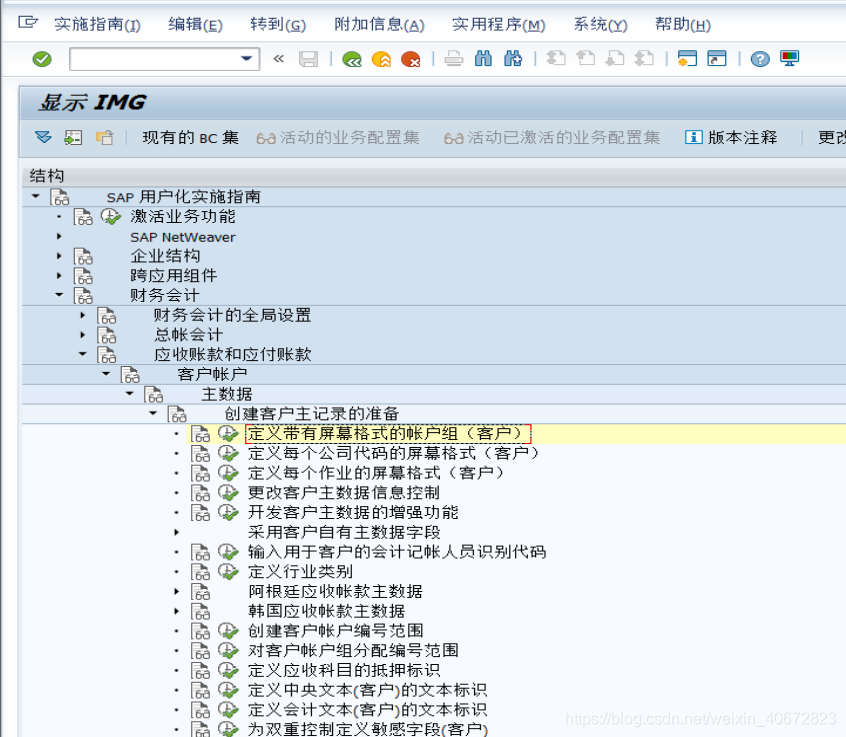Click the Generate Shortcut icon

pyautogui.click(x=717, y=58)
